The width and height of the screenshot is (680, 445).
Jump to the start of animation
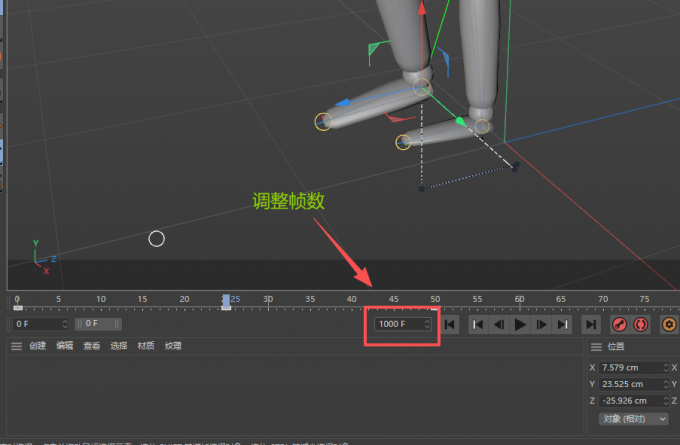pos(450,324)
